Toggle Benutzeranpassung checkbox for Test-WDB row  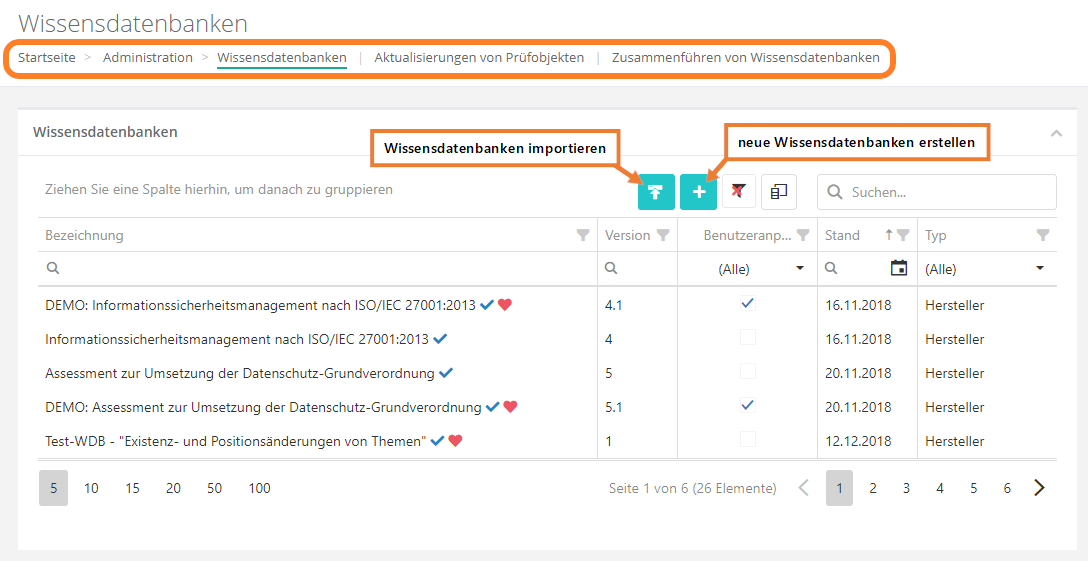pyautogui.click(x=747, y=440)
